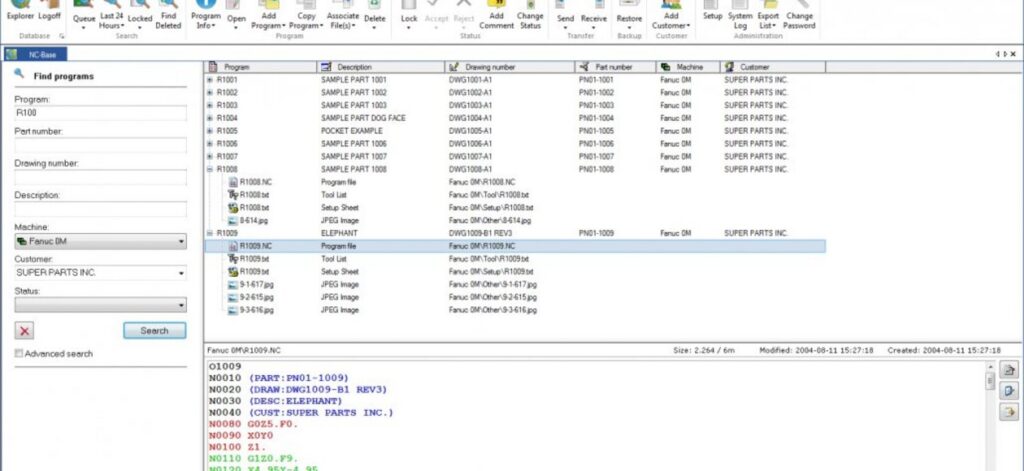The image size is (1024, 471).
Task: Click the Part number input field
Action: (x=101, y=145)
